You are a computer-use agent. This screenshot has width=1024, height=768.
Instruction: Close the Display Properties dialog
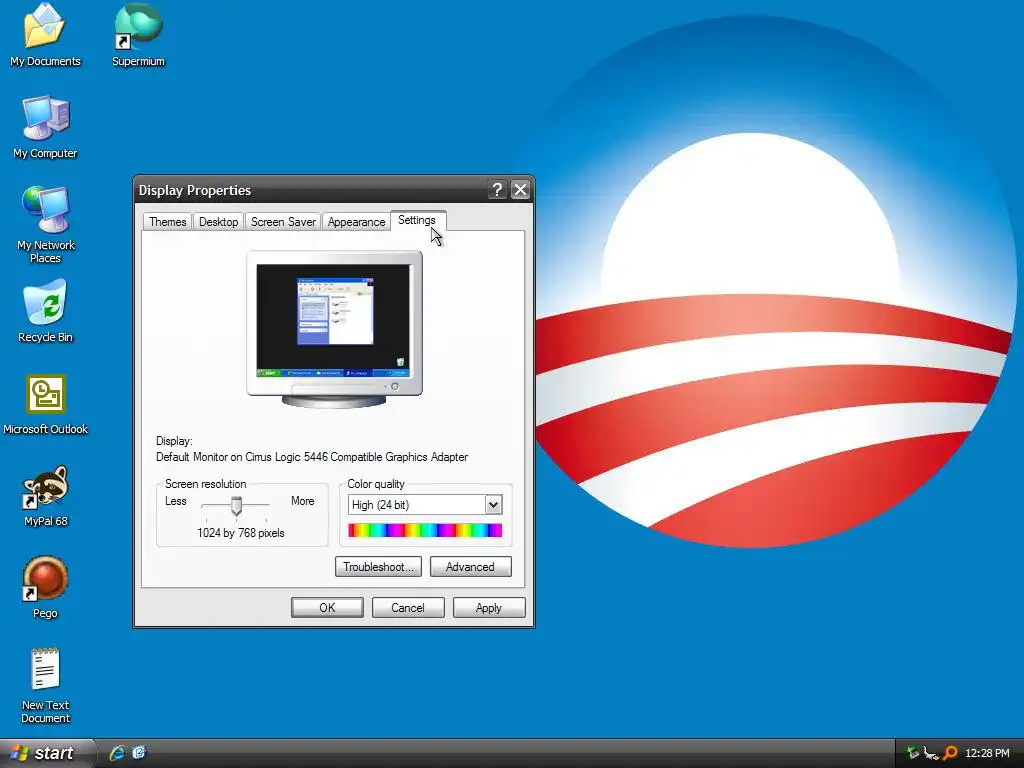tap(520, 190)
